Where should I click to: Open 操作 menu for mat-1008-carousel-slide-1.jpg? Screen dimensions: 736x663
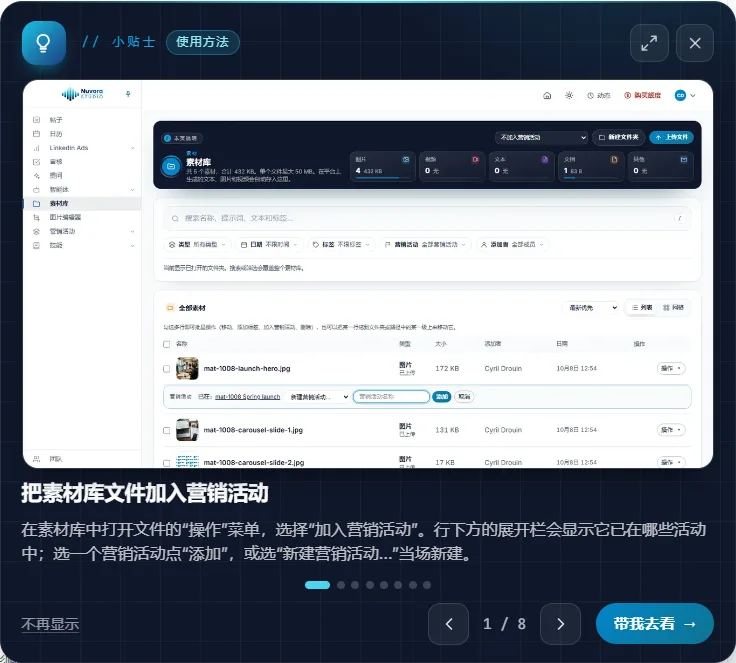click(x=671, y=430)
